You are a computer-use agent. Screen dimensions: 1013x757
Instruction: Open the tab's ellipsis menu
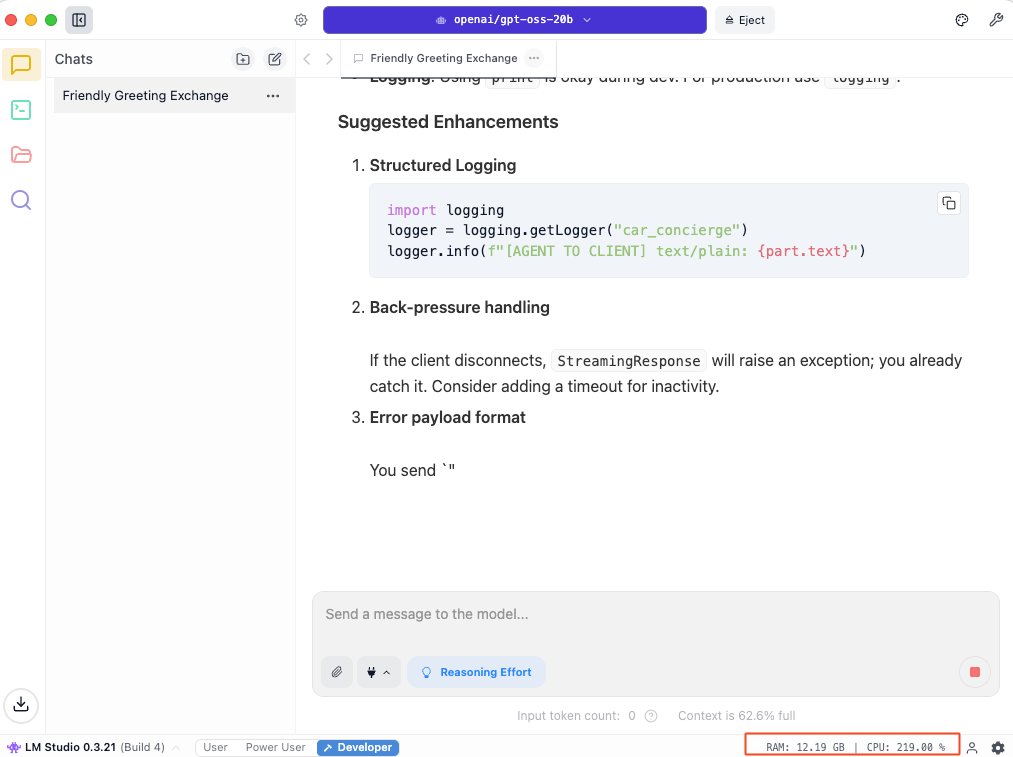(x=534, y=58)
